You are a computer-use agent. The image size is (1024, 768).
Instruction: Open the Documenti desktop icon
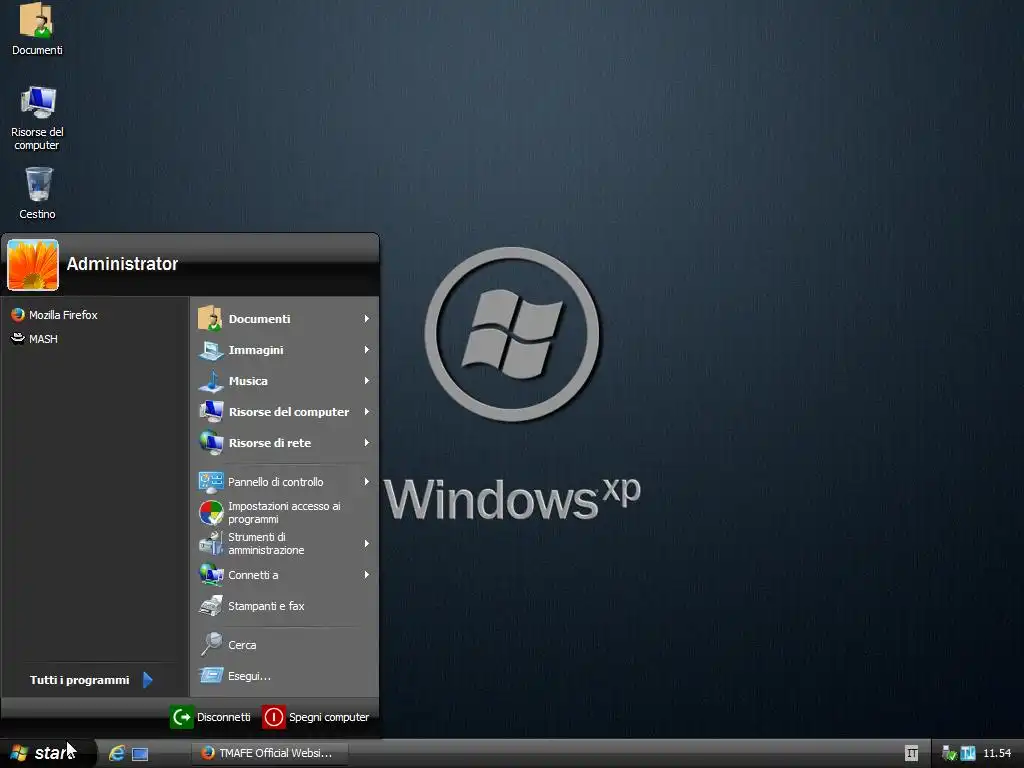(x=37, y=29)
